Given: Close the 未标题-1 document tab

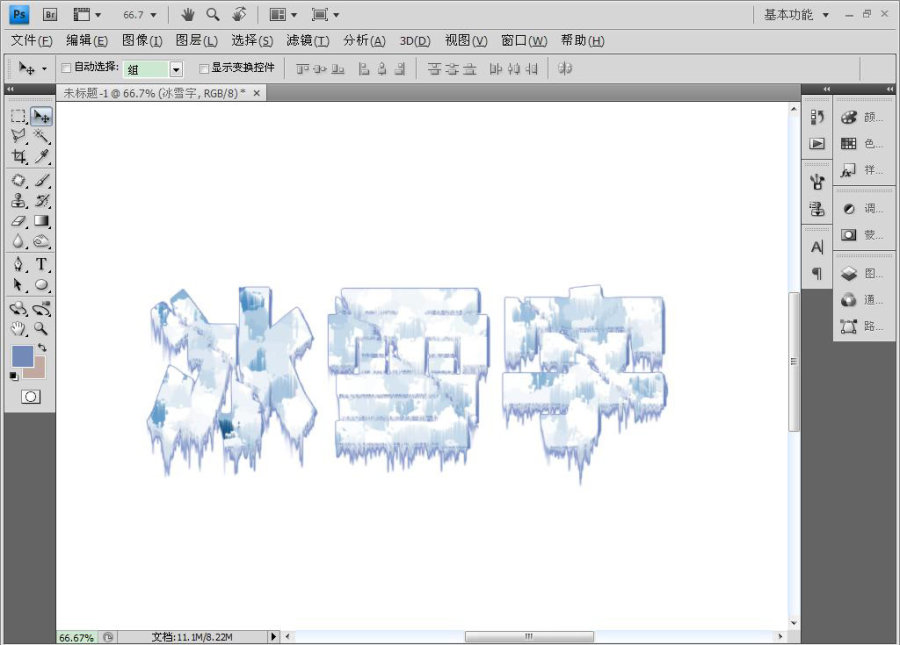Looking at the screenshot, I should (x=257, y=93).
